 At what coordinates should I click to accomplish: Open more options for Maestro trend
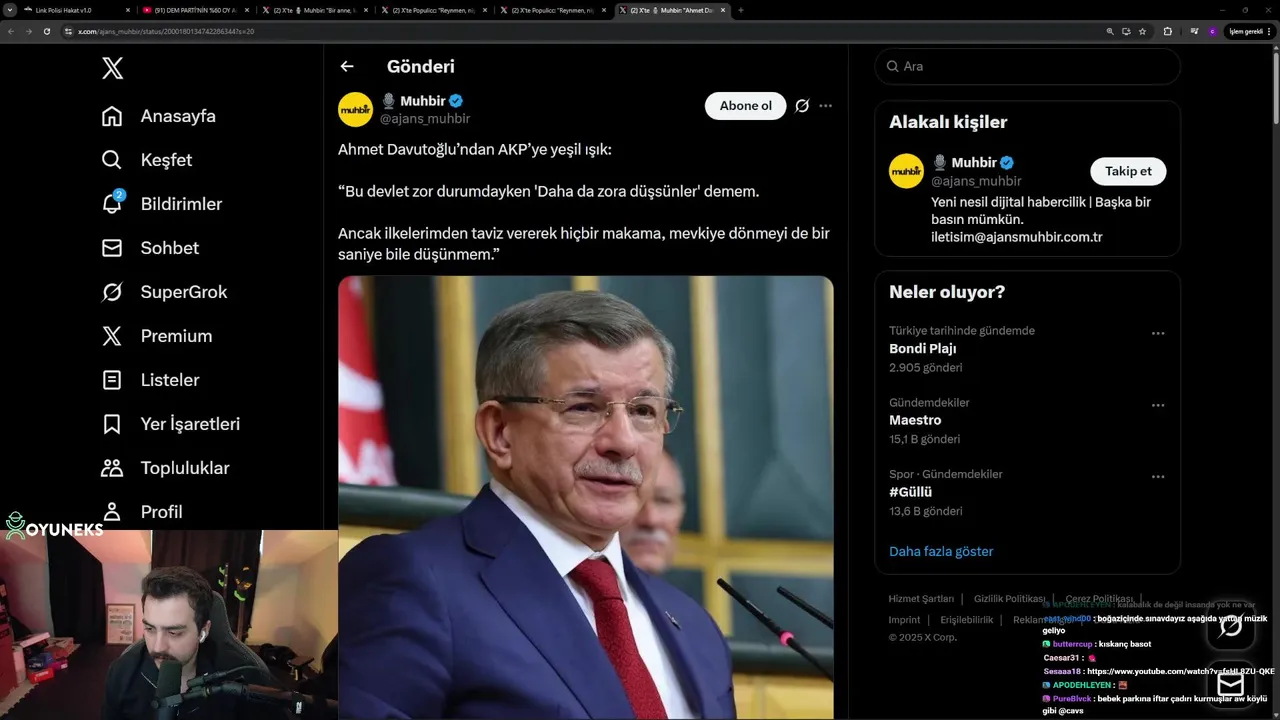pos(1158,405)
